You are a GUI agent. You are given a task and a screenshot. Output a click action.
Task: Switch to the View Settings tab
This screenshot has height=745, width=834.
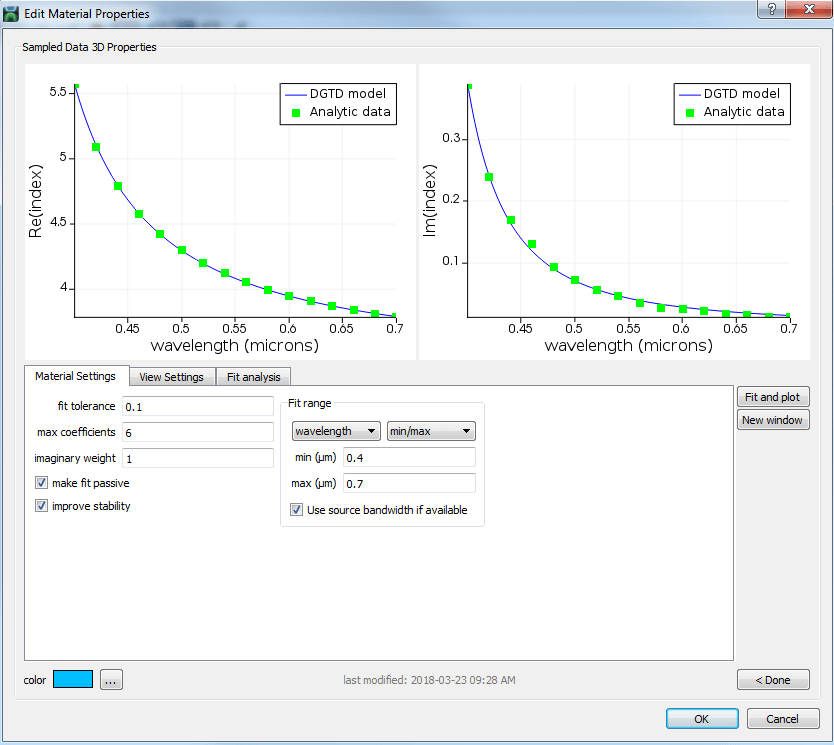pyautogui.click(x=171, y=377)
